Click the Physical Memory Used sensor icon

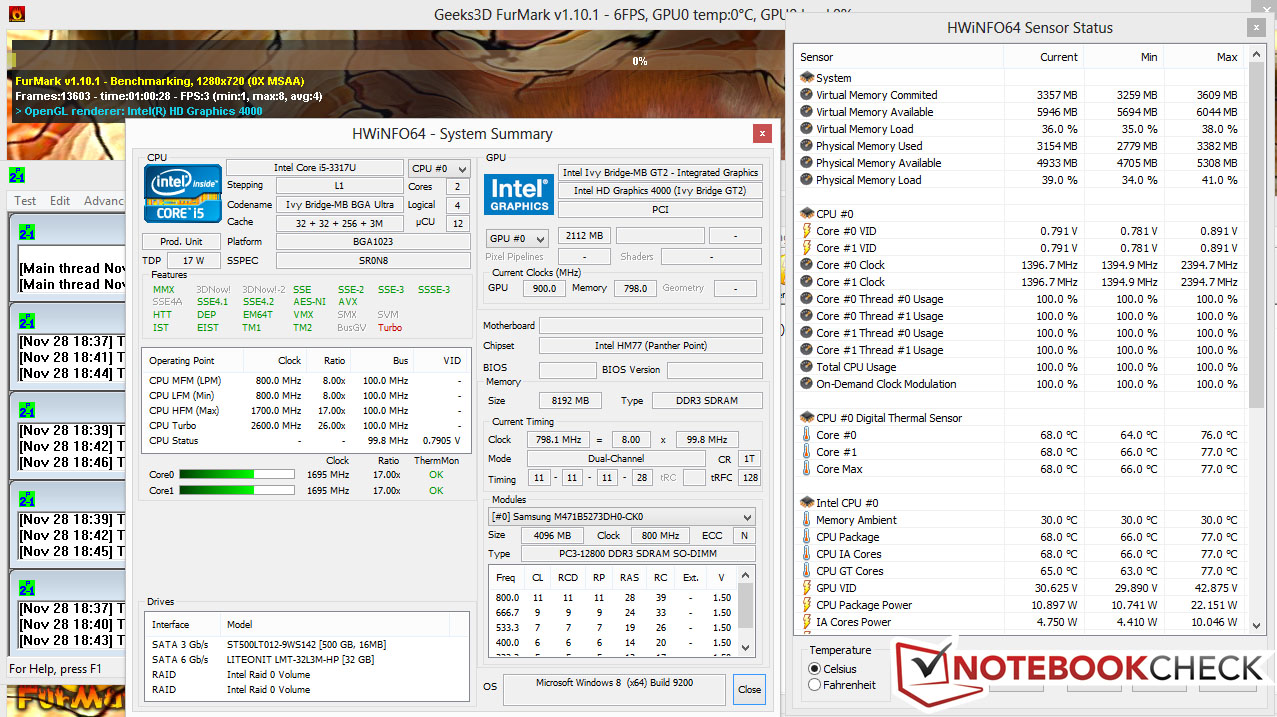pos(807,146)
